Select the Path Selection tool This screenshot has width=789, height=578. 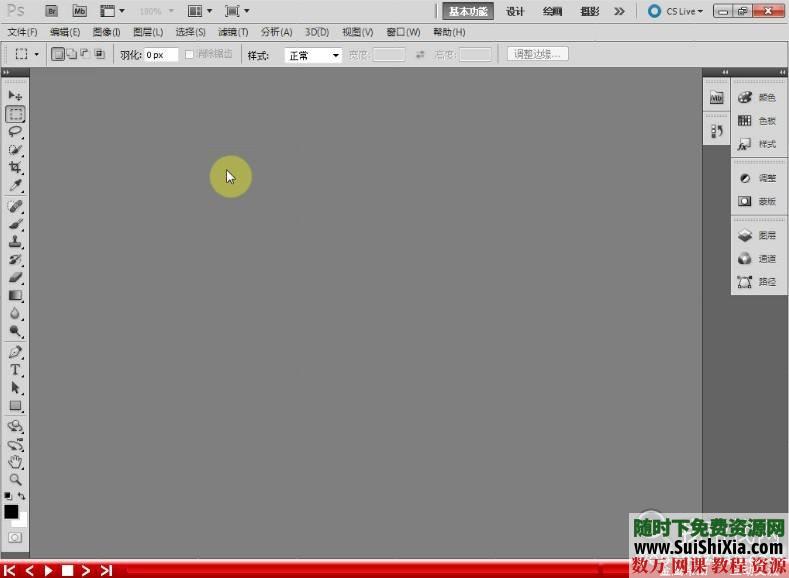click(15, 388)
